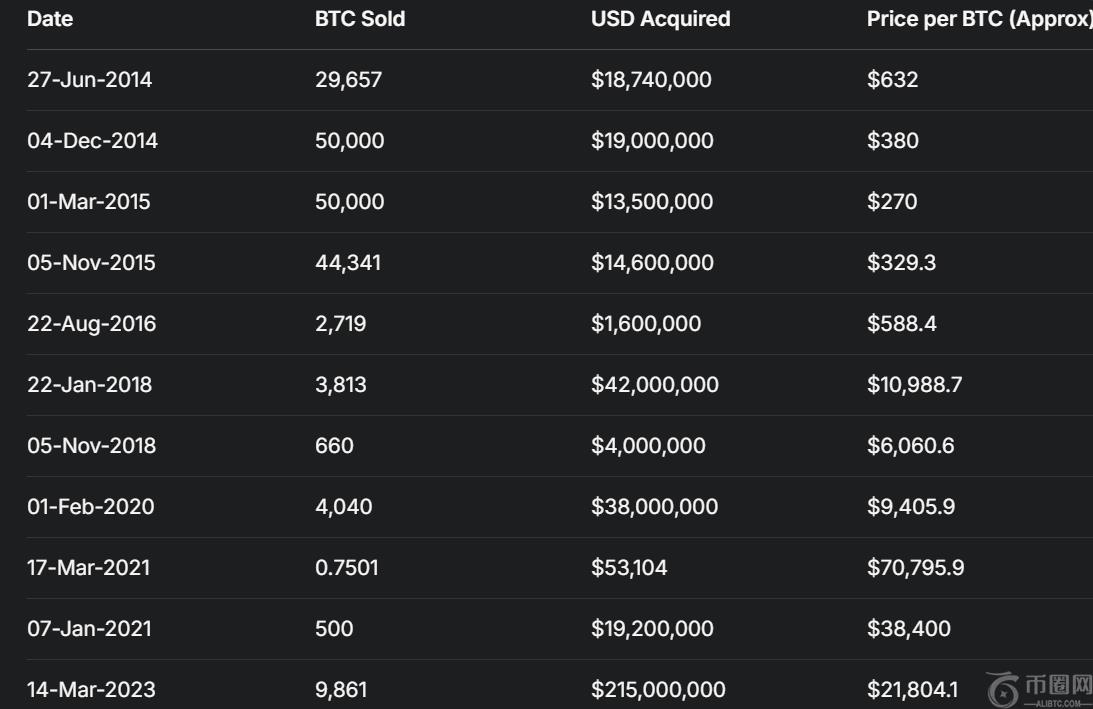Click the Date column header
The width and height of the screenshot is (1093, 709).
click(50, 19)
